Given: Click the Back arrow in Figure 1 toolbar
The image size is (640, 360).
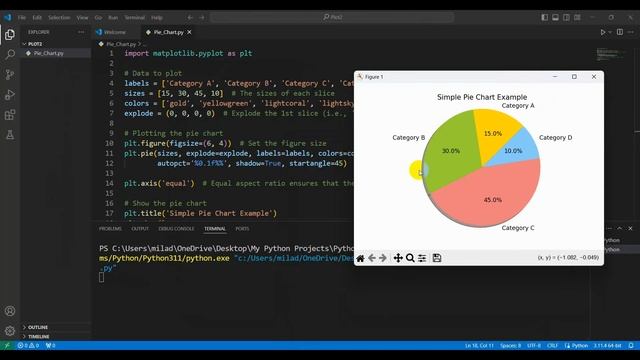Looking at the screenshot, I should point(372,258).
